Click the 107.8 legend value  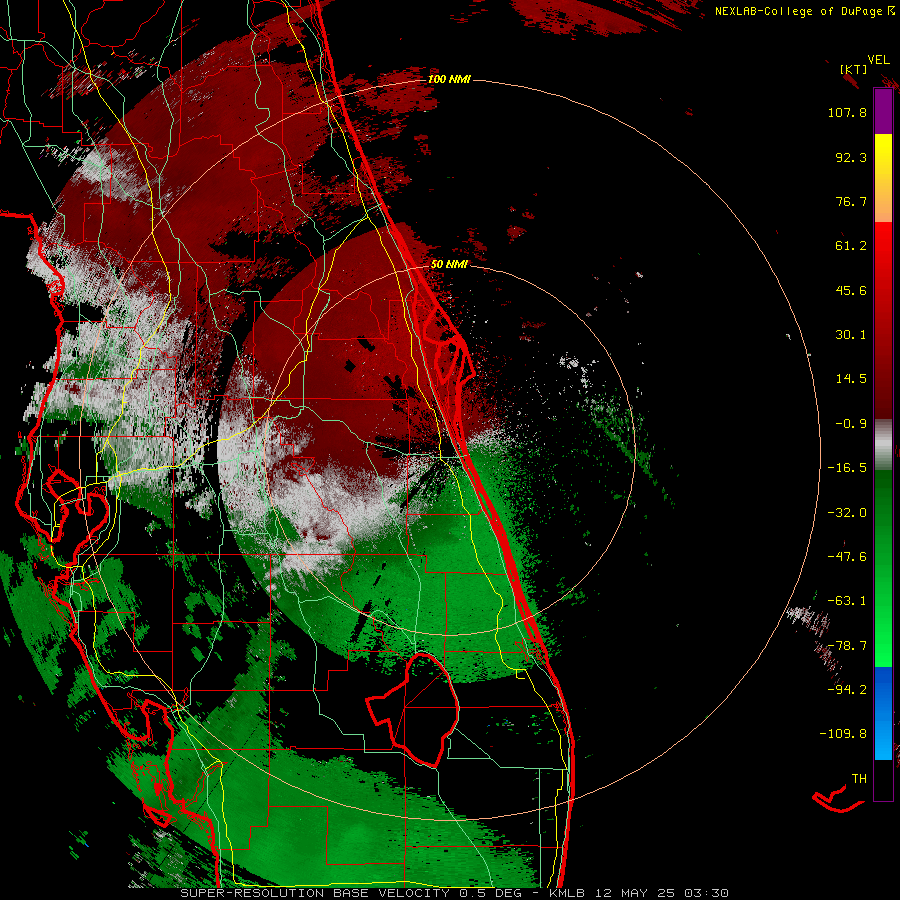coord(847,112)
